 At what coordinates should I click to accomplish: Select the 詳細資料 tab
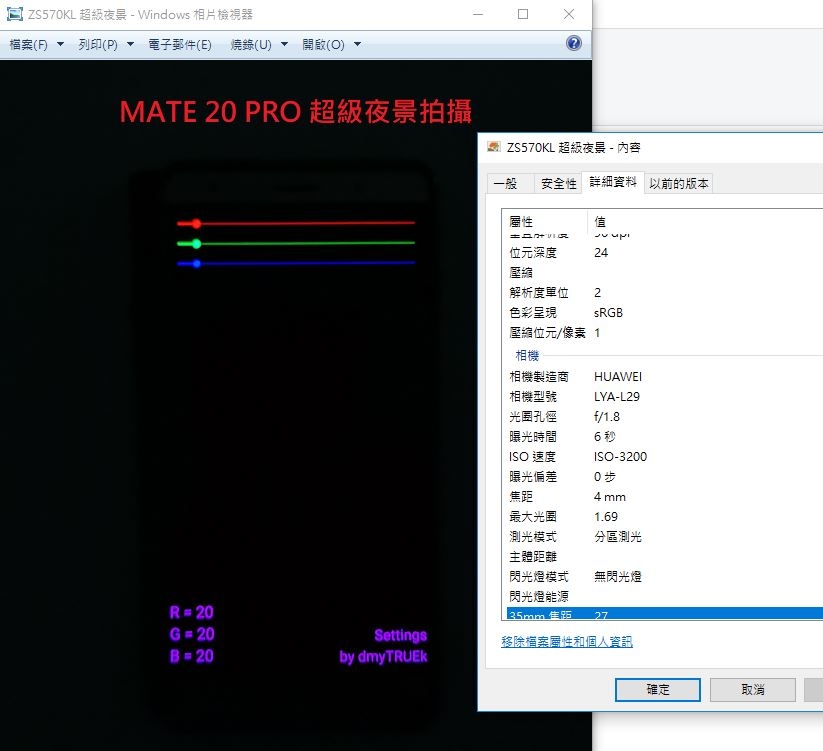(613, 182)
